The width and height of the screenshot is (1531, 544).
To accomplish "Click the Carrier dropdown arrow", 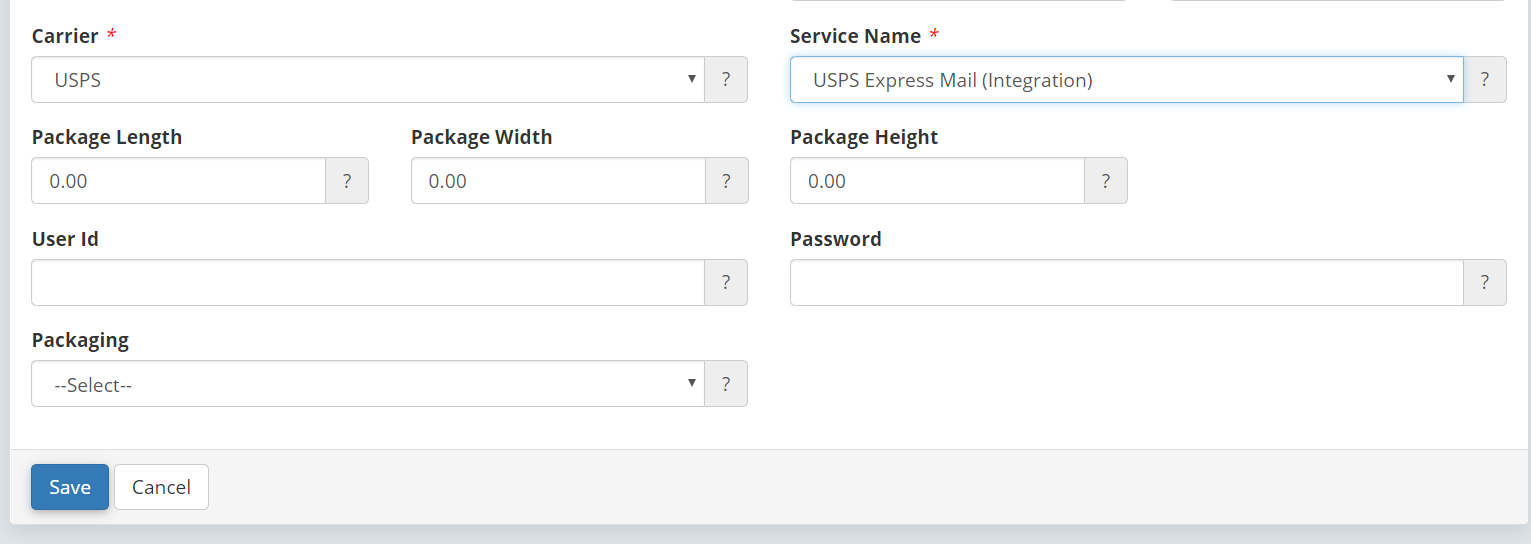I will pyautogui.click(x=692, y=80).
